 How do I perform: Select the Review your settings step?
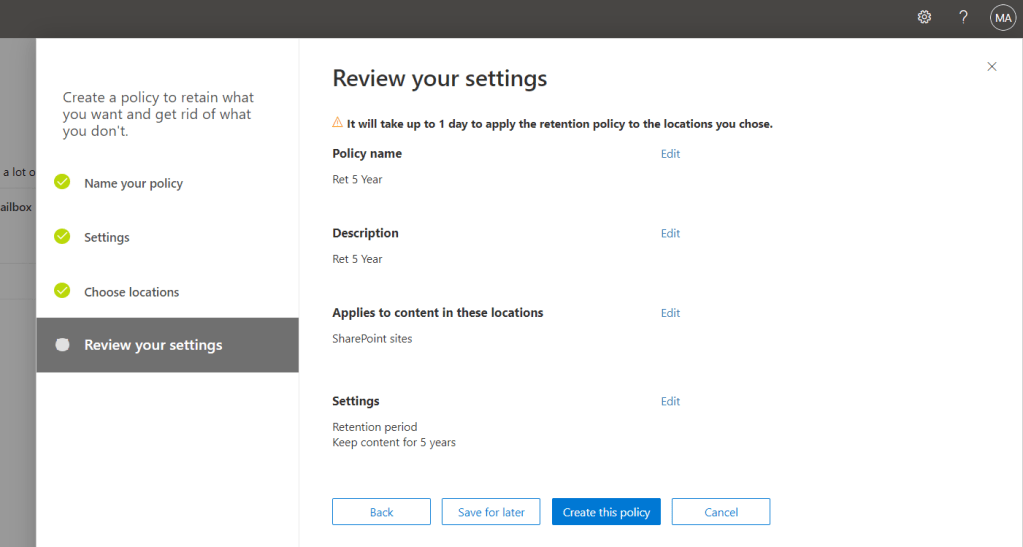tap(153, 345)
